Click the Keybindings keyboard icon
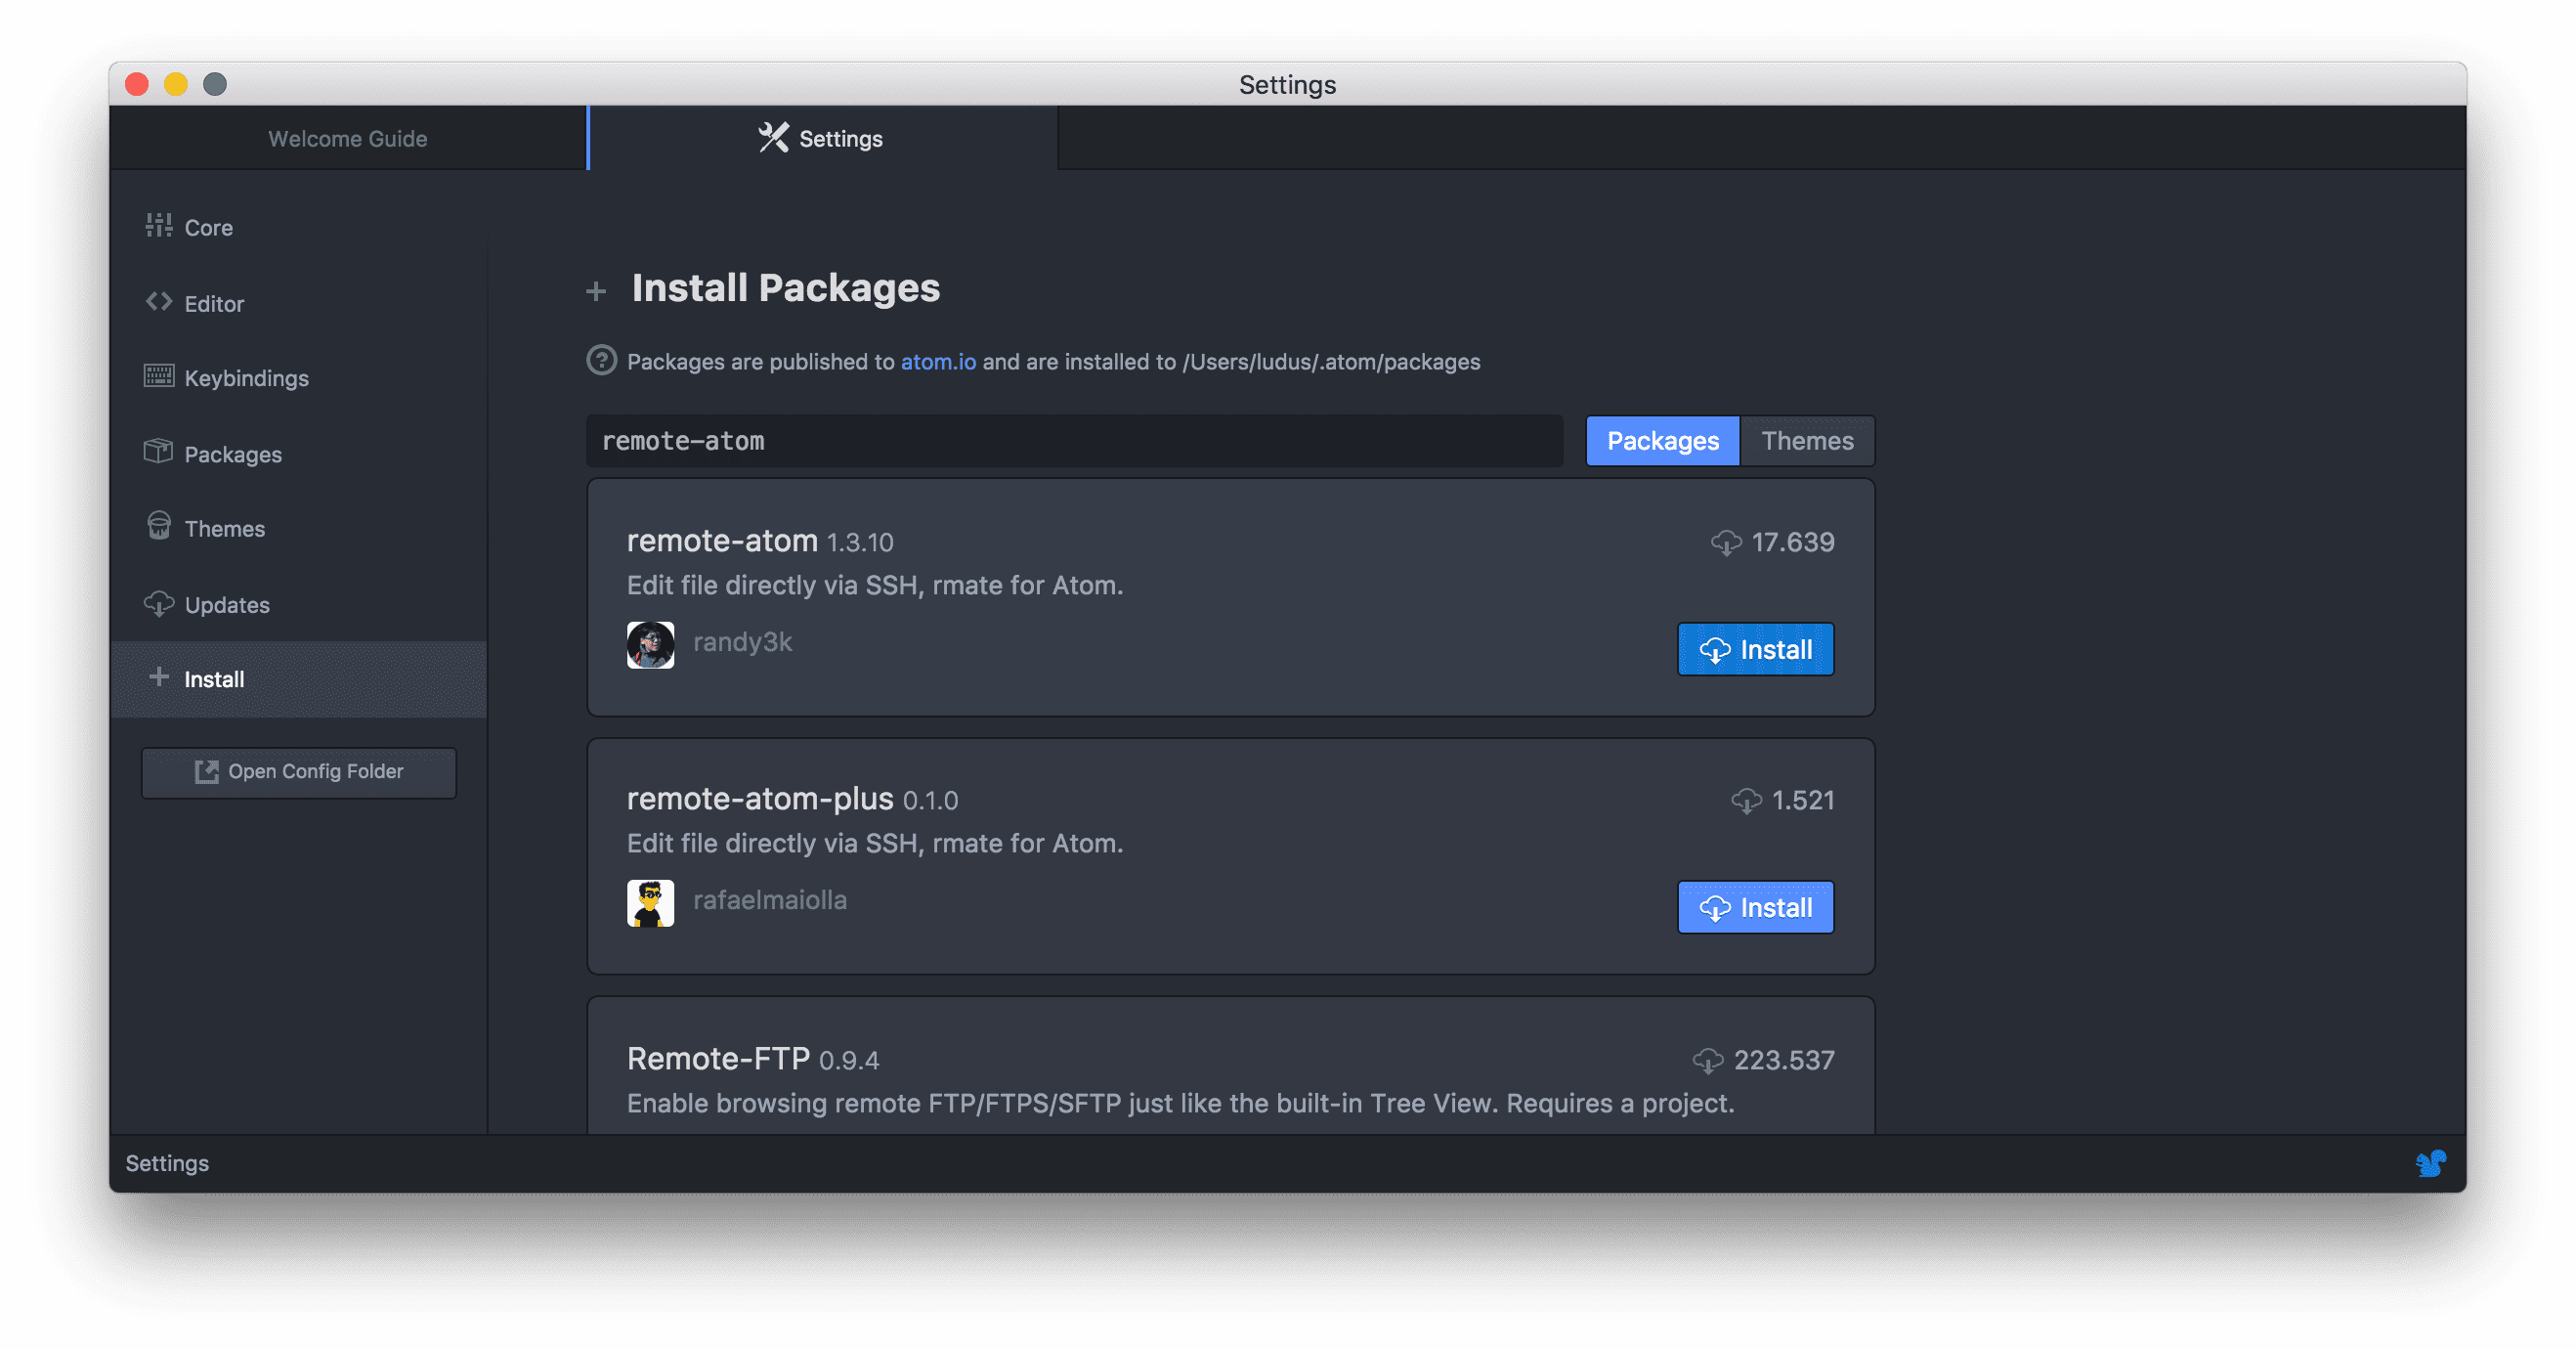Image resolution: width=2576 pixels, height=1349 pixels. point(158,376)
